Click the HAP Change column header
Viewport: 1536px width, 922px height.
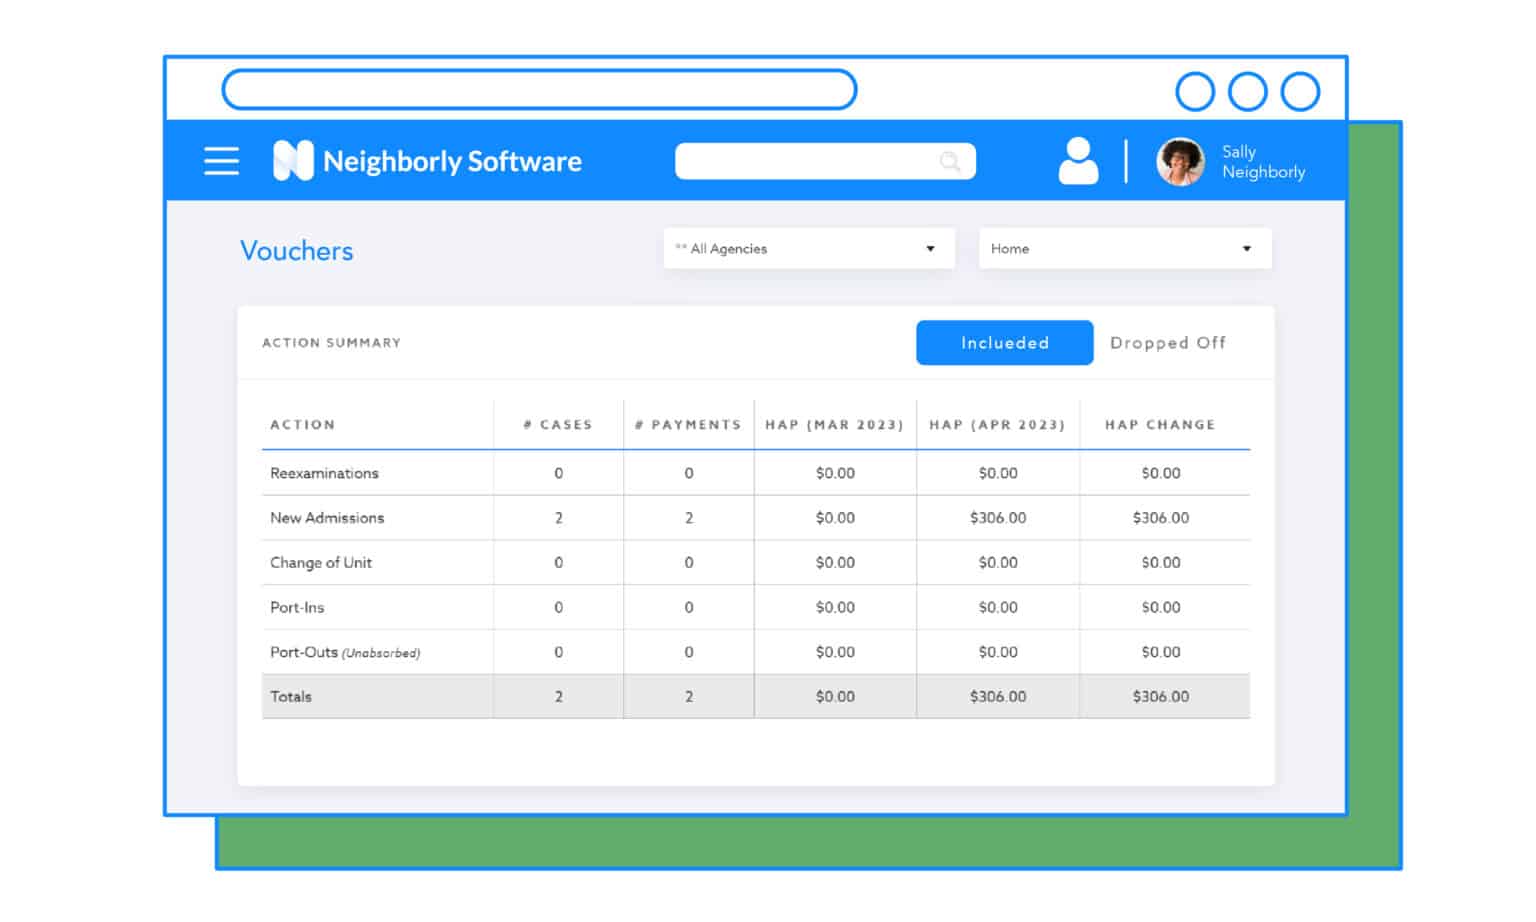pos(1160,425)
